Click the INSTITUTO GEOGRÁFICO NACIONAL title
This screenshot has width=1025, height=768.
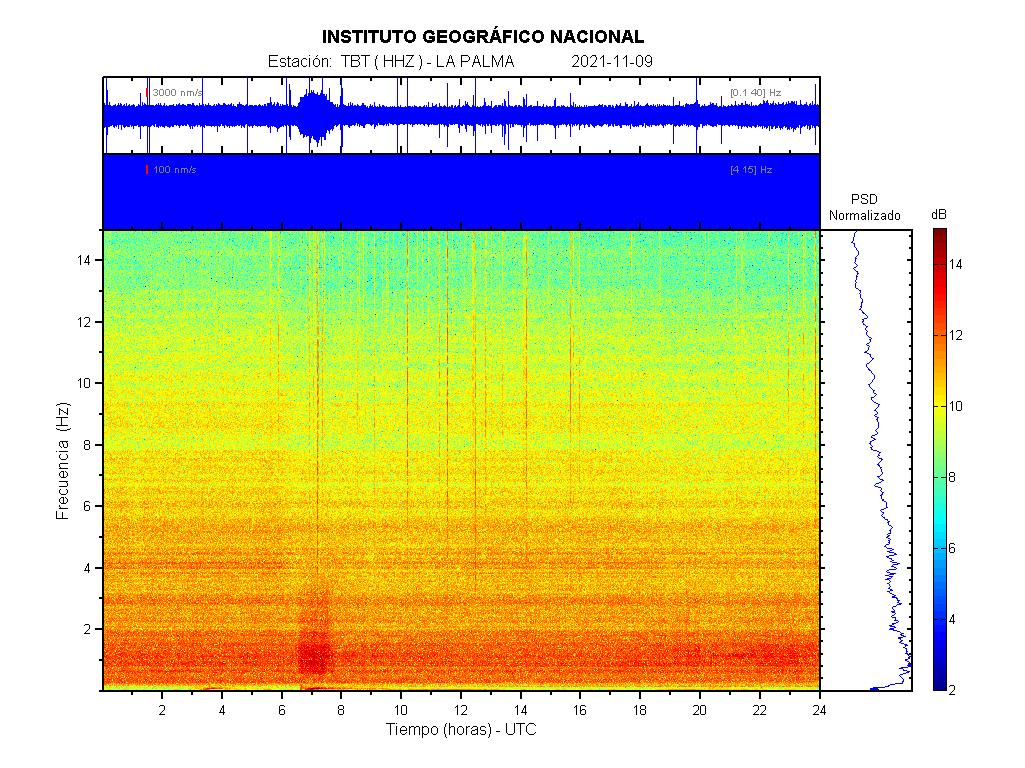[482, 37]
